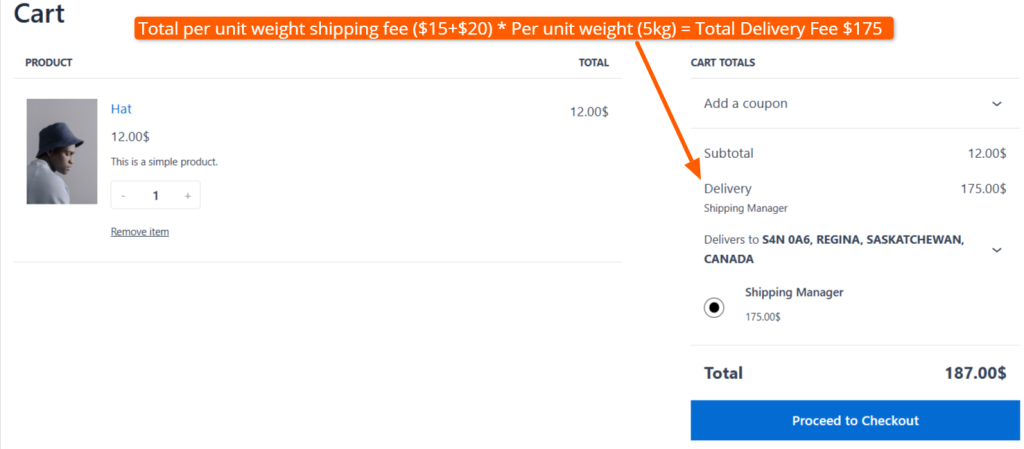The width and height of the screenshot is (1024, 449).
Task: Click the Delivery fee amount 175.00$
Action: coord(982,188)
